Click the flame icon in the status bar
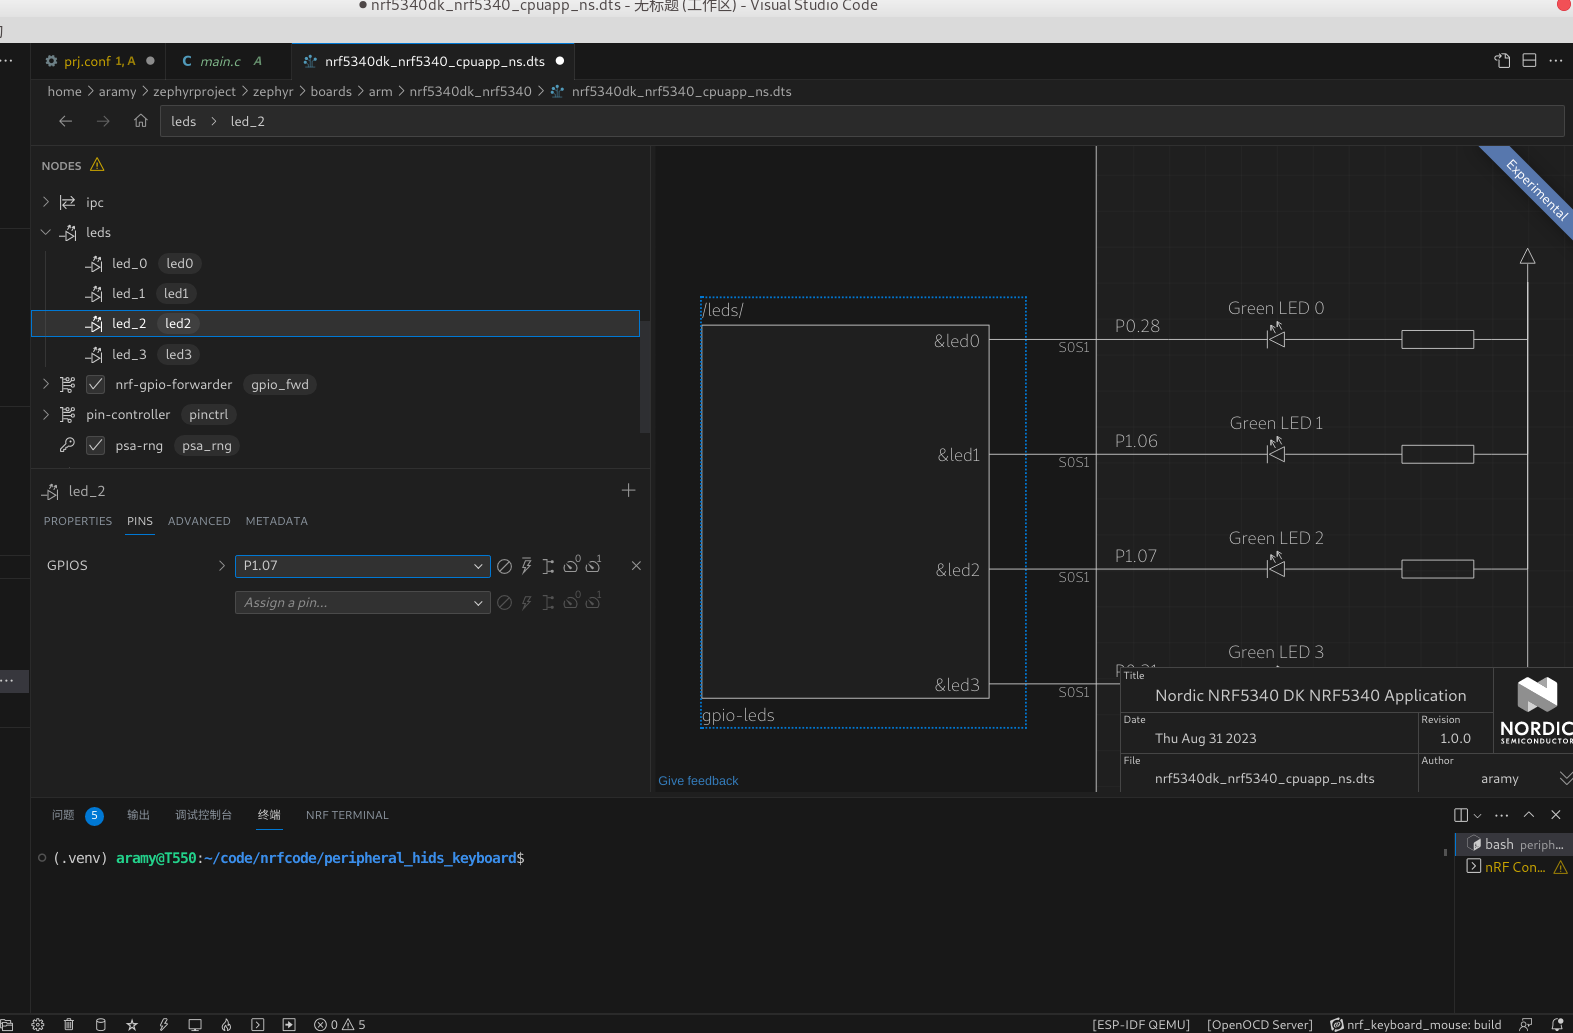The width and height of the screenshot is (1573, 1033). (x=227, y=1024)
